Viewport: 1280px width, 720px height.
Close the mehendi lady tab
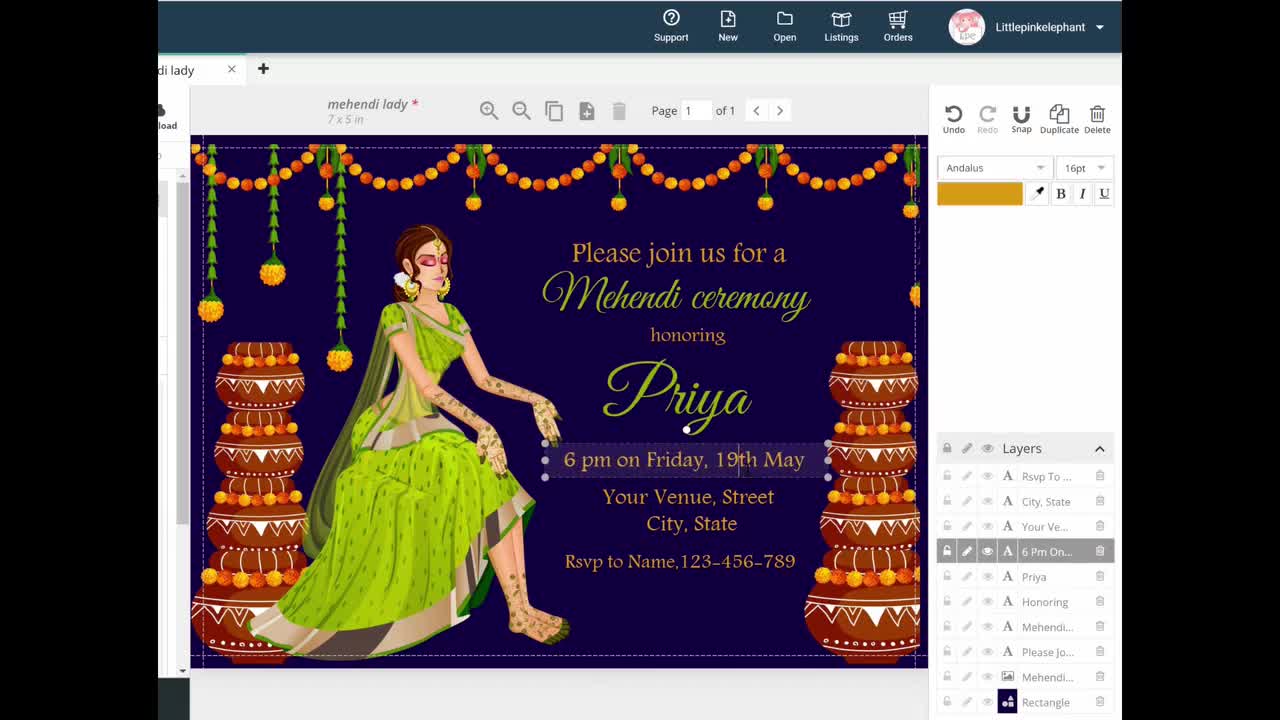231,69
